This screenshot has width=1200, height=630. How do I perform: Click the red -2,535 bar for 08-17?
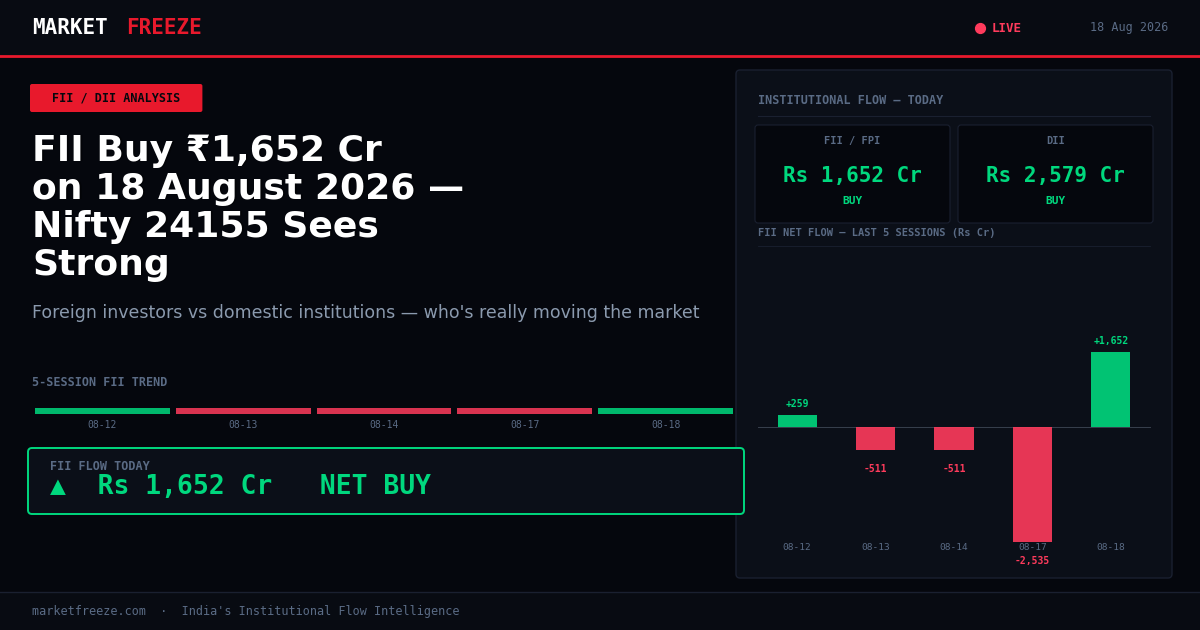pyautogui.click(x=1032, y=484)
